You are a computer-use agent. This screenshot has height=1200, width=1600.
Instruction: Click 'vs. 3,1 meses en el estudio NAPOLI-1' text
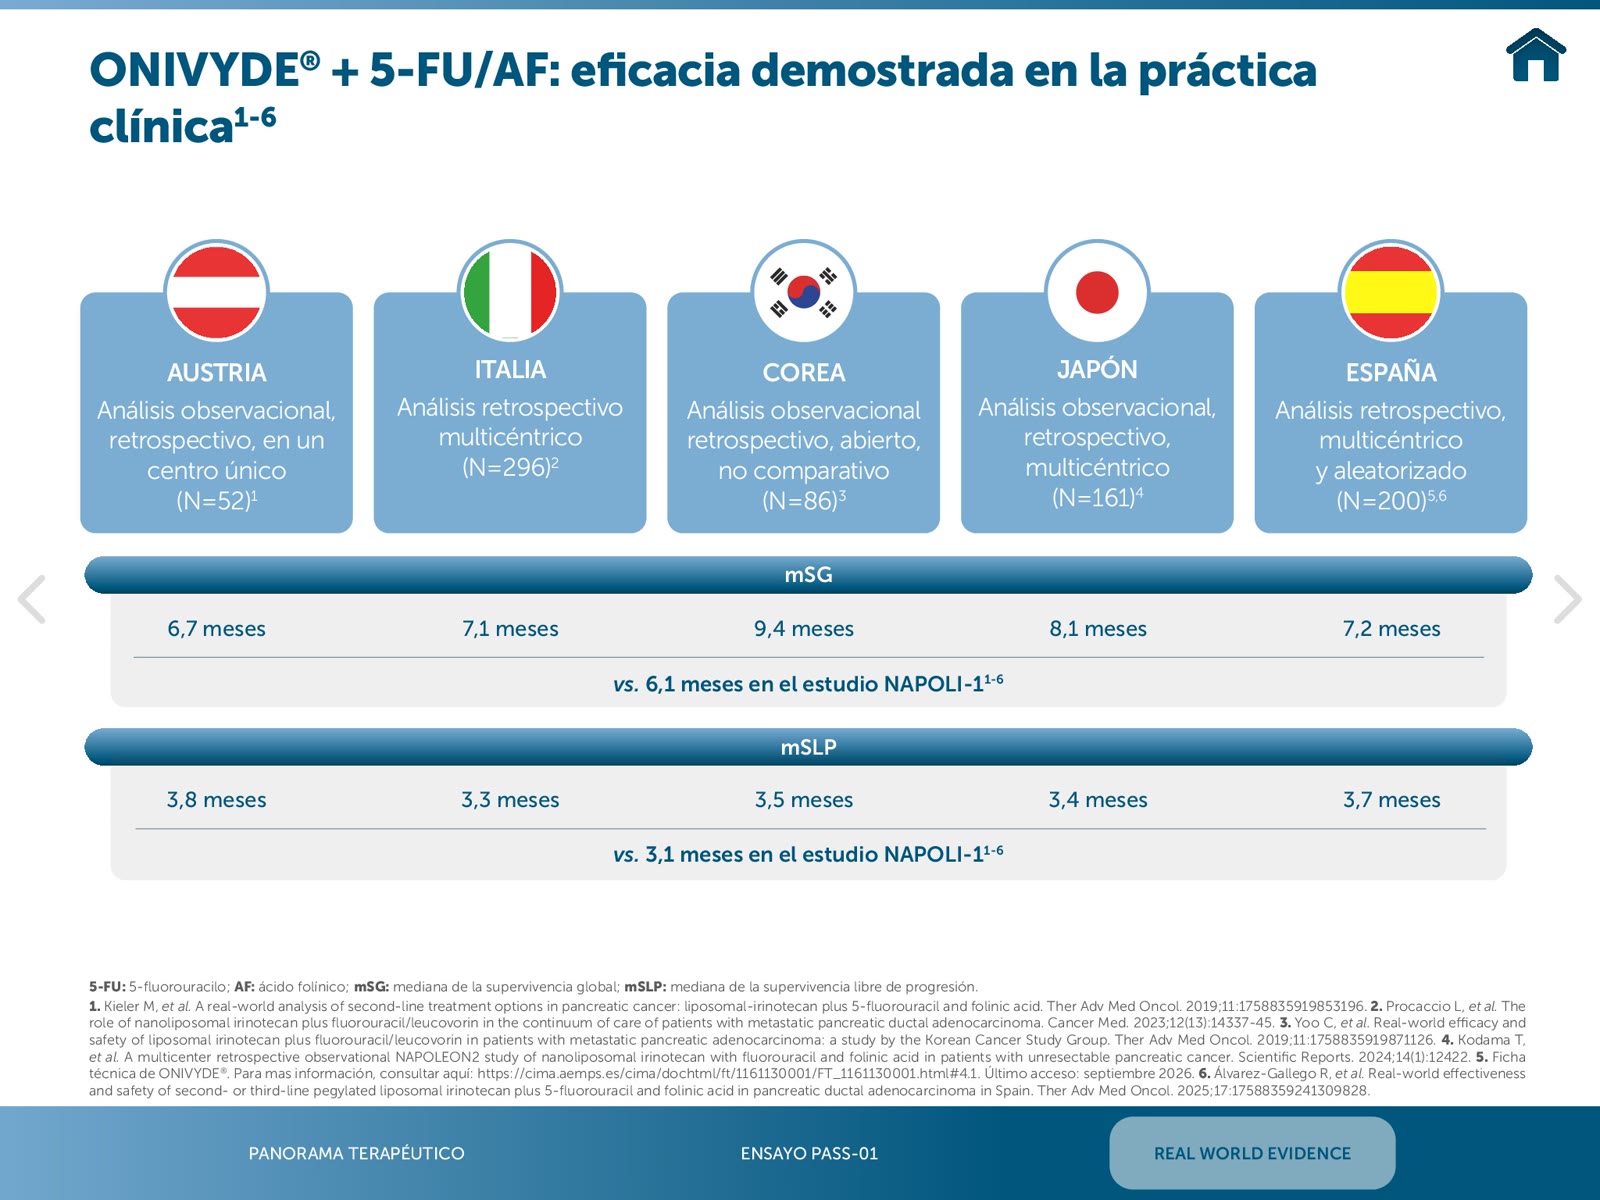(x=808, y=854)
